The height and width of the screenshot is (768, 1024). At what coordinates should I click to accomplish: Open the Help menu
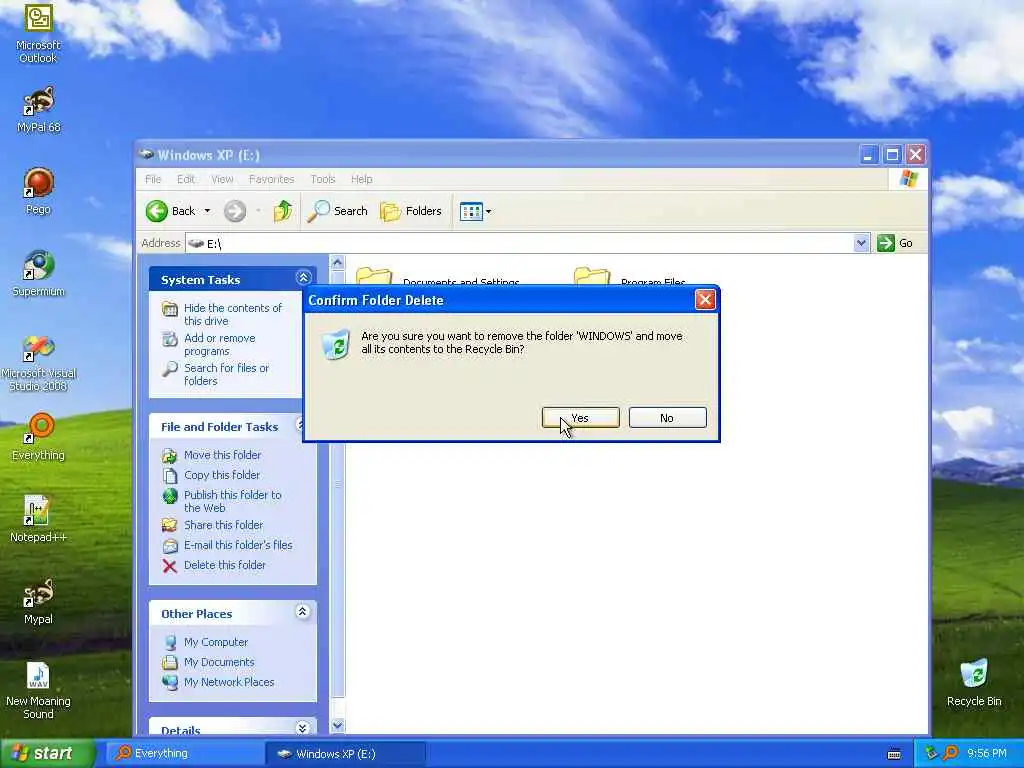coord(361,179)
